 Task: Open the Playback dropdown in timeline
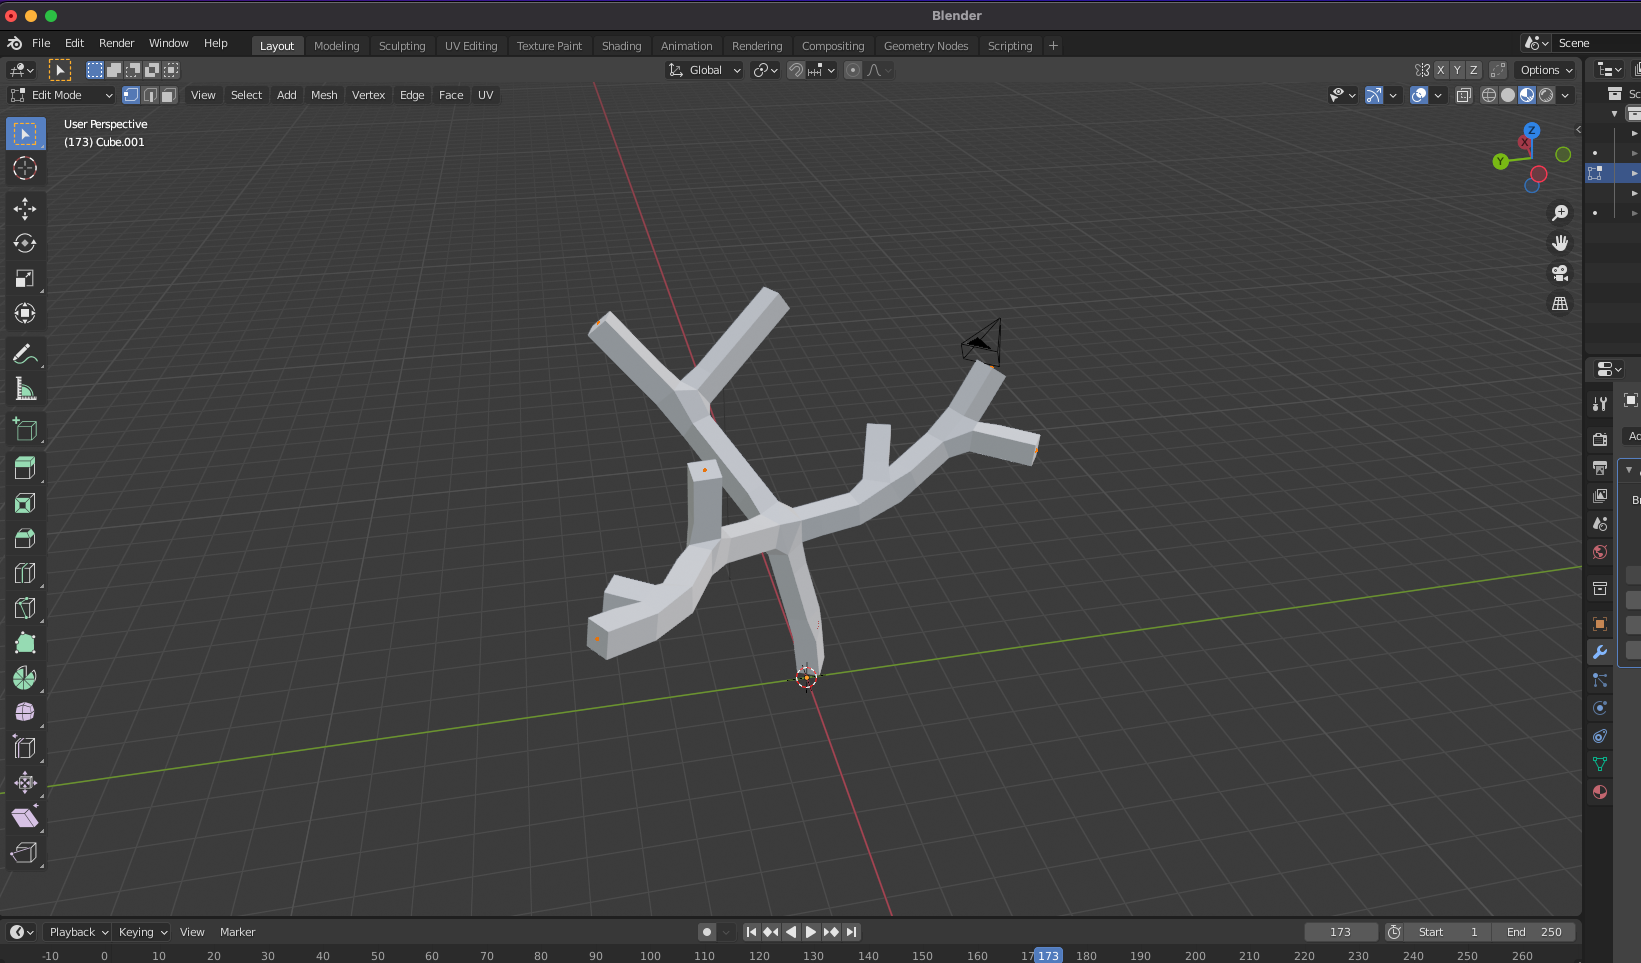78,932
